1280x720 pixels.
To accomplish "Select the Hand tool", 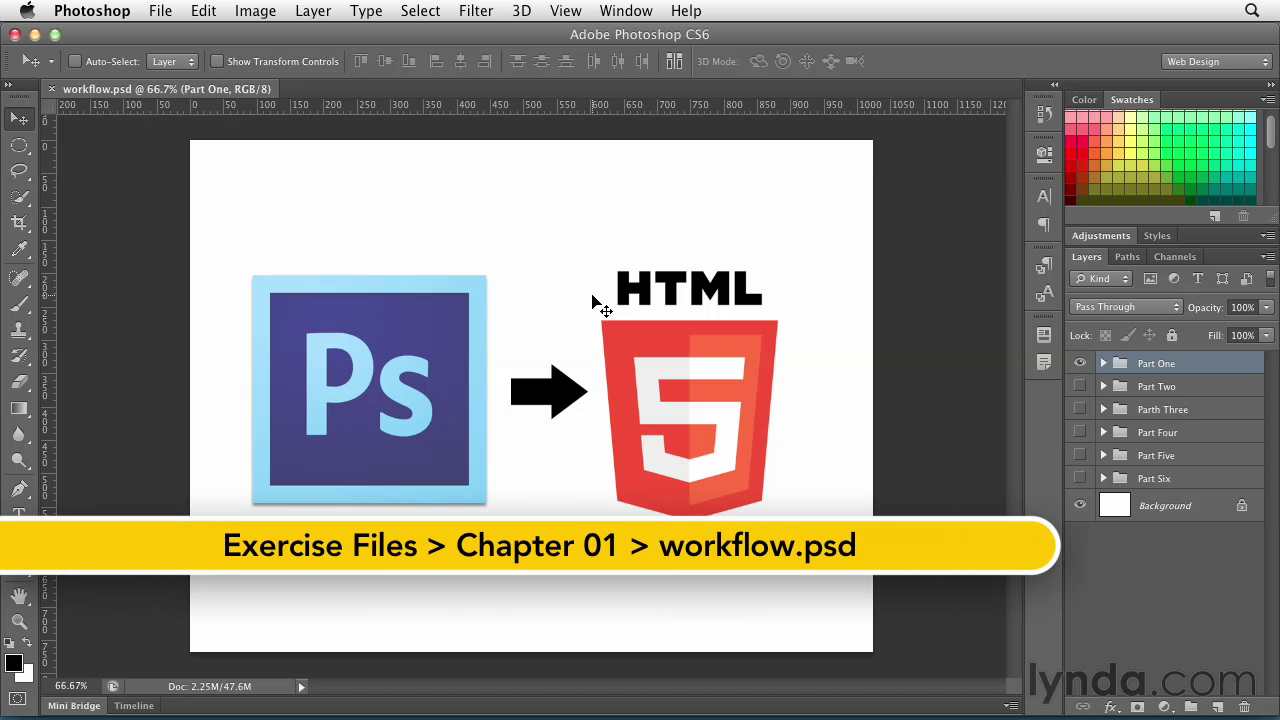I will click(x=19, y=596).
